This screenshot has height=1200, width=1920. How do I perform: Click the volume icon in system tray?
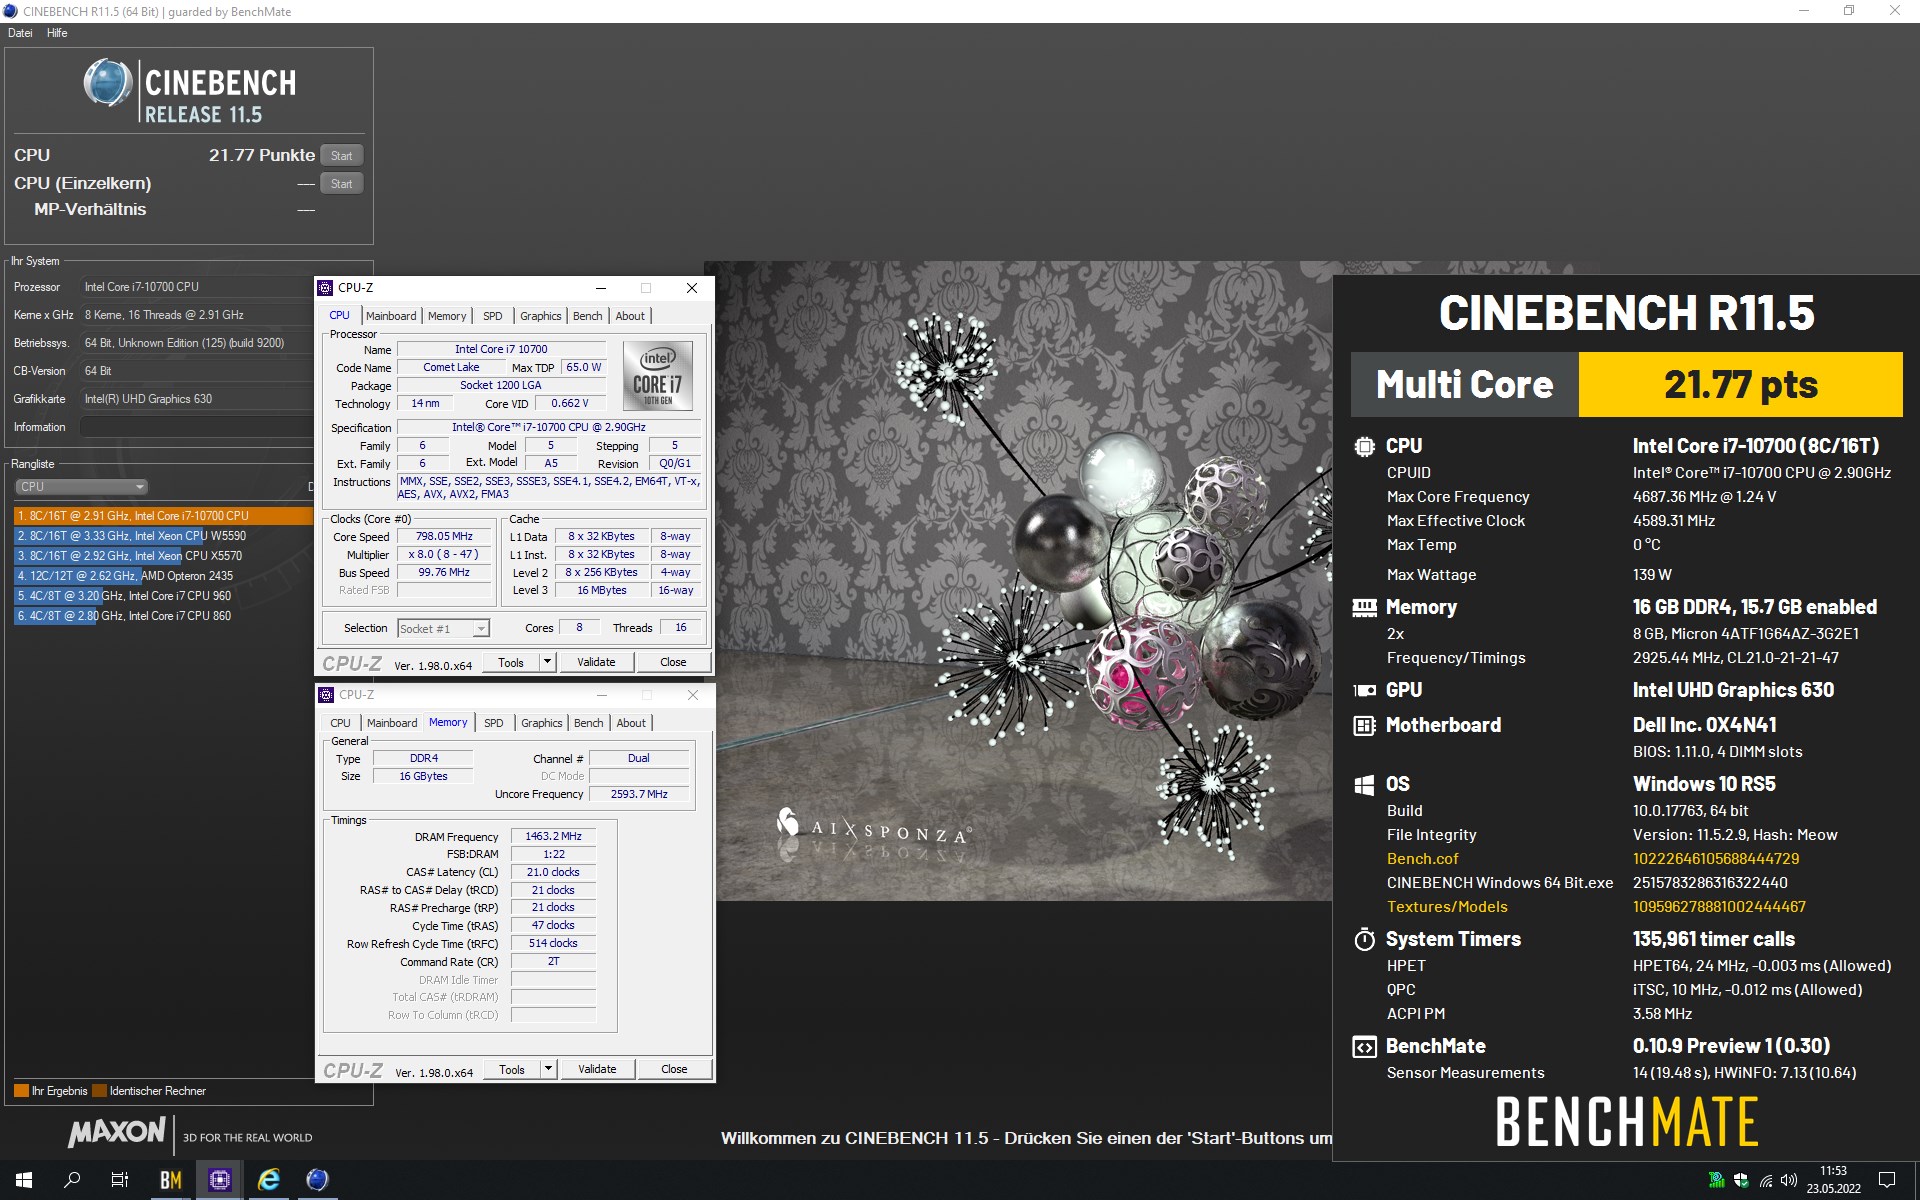pos(1789,1180)
